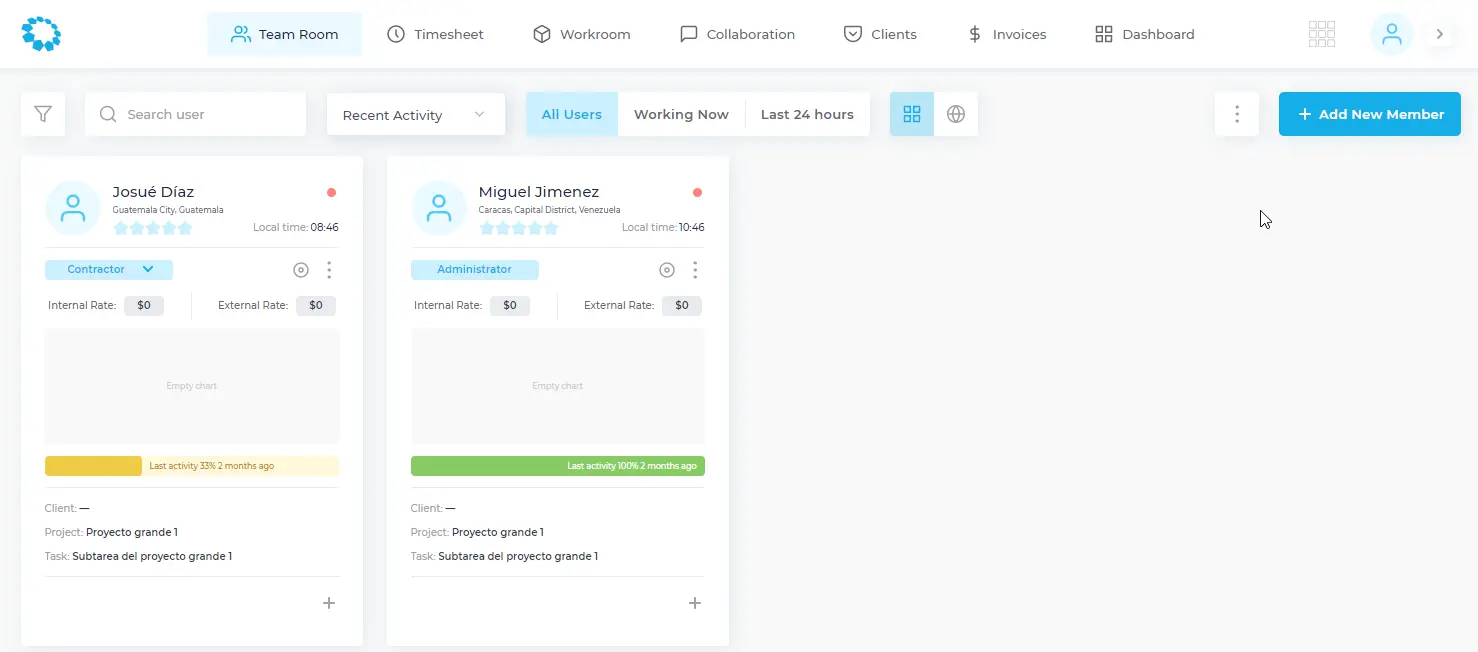
Task: Click the filter funnel icon
Action: [43, 114]
